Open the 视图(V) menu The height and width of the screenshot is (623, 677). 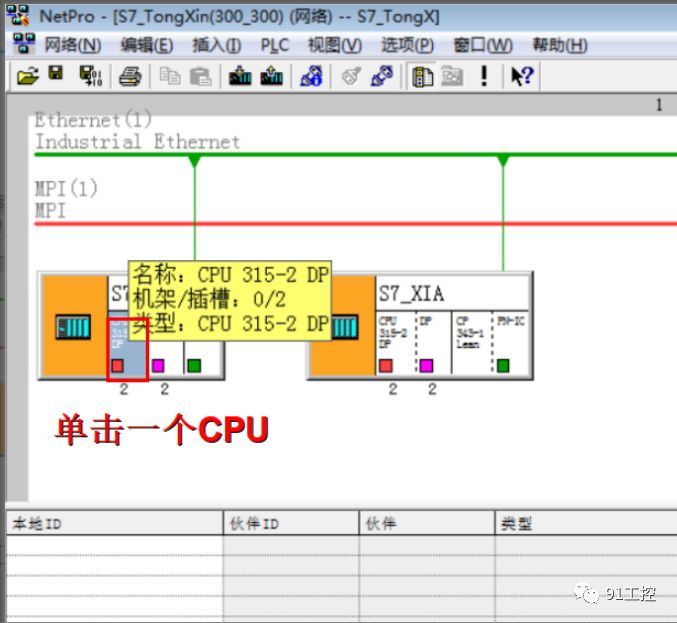click(334, 45)
